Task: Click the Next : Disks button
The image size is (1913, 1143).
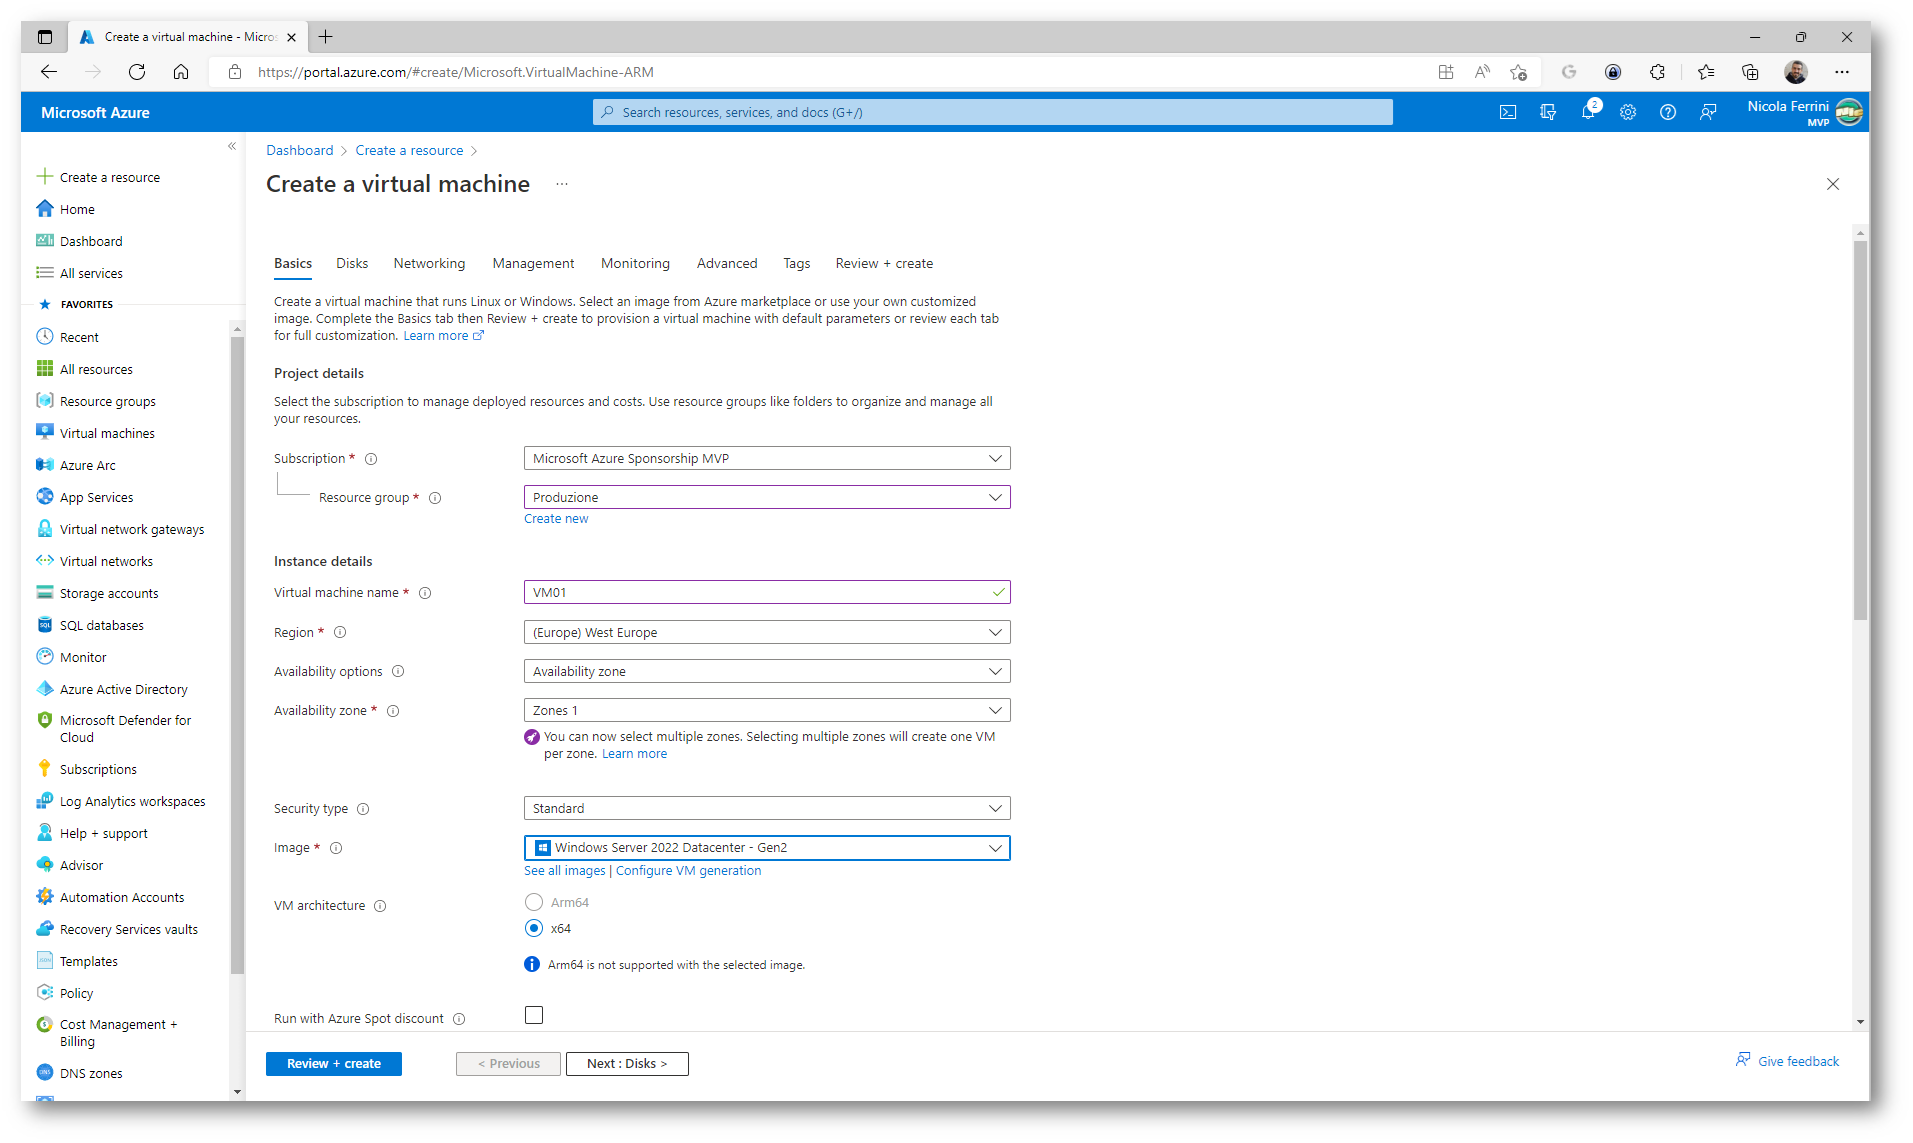Action: click(627, 1063)
